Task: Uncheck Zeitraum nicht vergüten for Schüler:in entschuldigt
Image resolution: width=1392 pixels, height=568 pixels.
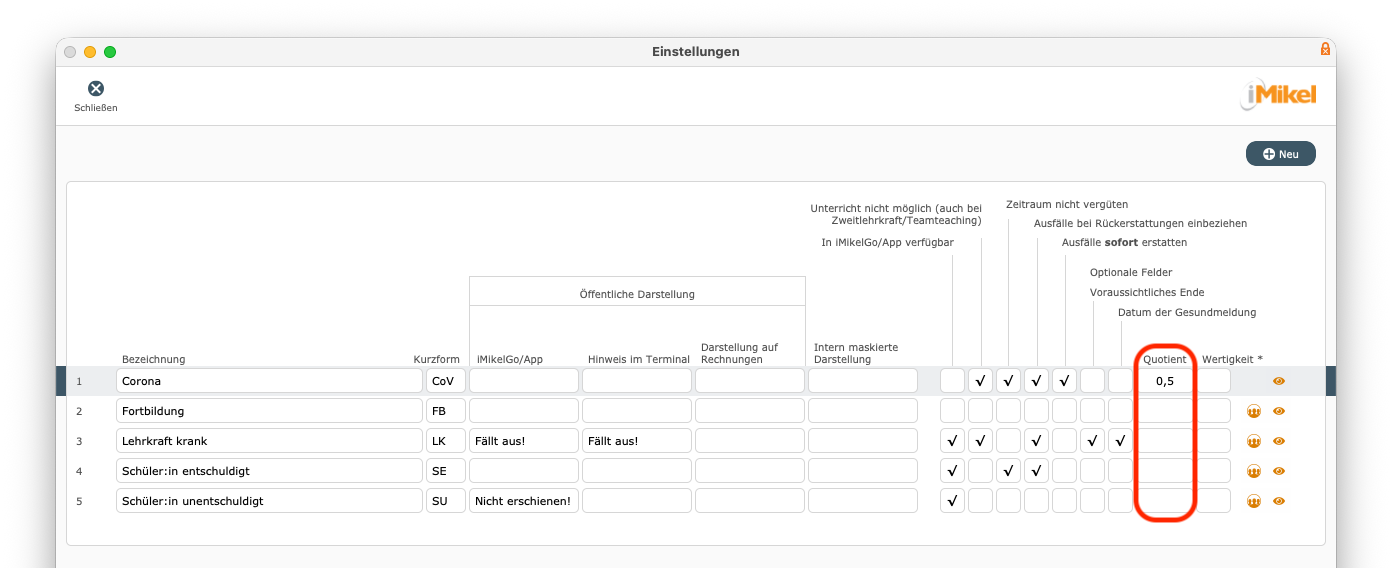Action: 1008,471
